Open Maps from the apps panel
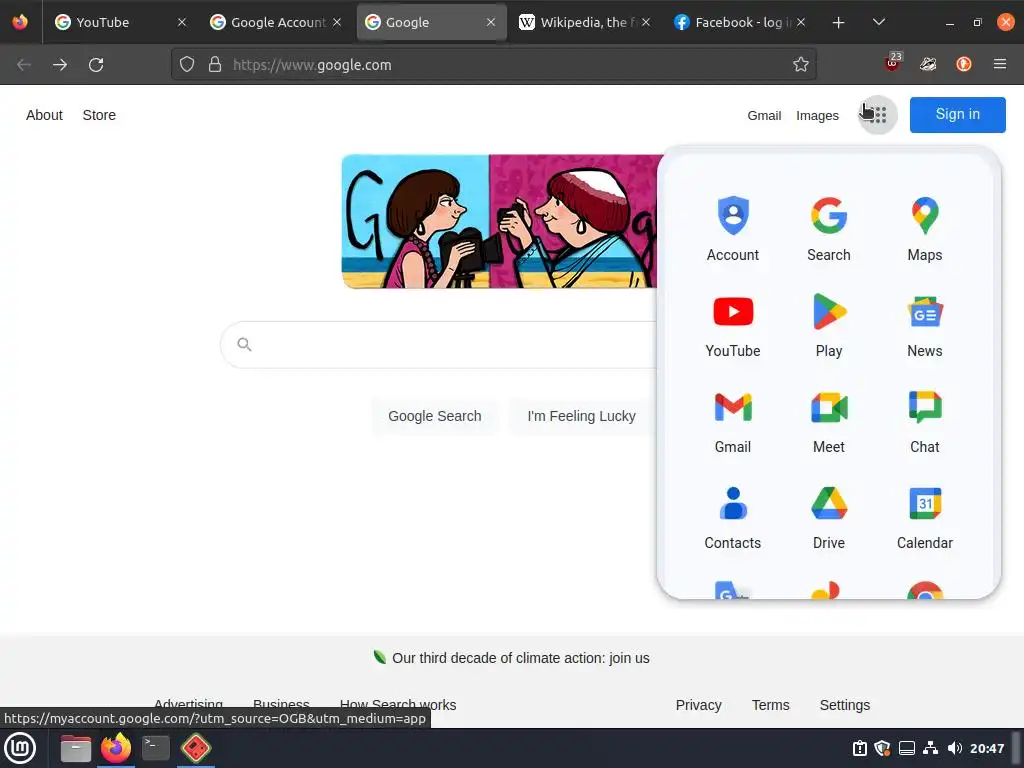 click(x=924, y=229)
